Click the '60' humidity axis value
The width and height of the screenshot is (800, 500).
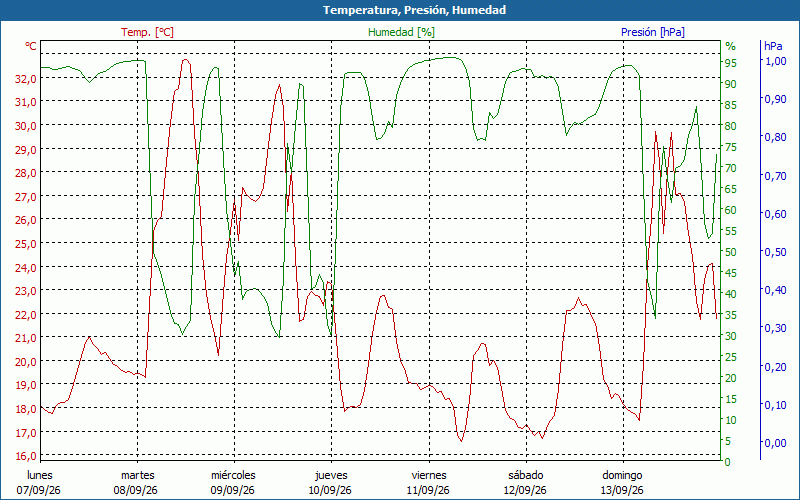pos(731,211)
